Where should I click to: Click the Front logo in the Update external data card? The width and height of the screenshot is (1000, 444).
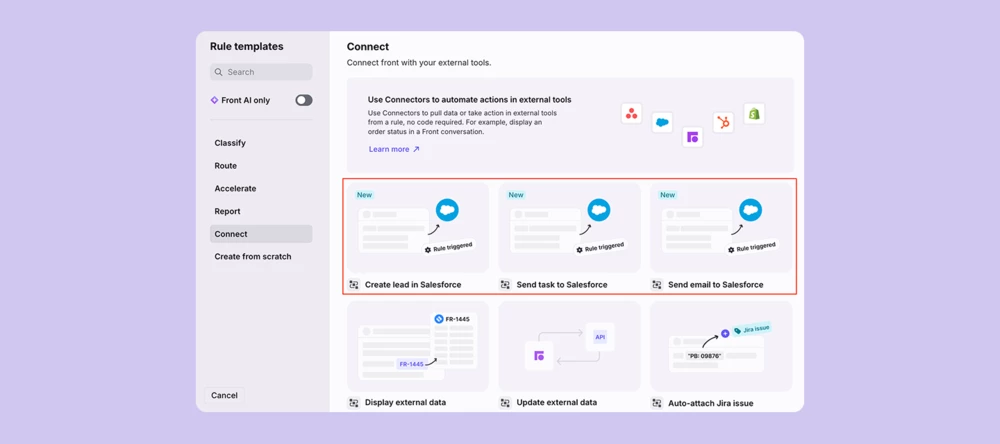pos(539,356)
